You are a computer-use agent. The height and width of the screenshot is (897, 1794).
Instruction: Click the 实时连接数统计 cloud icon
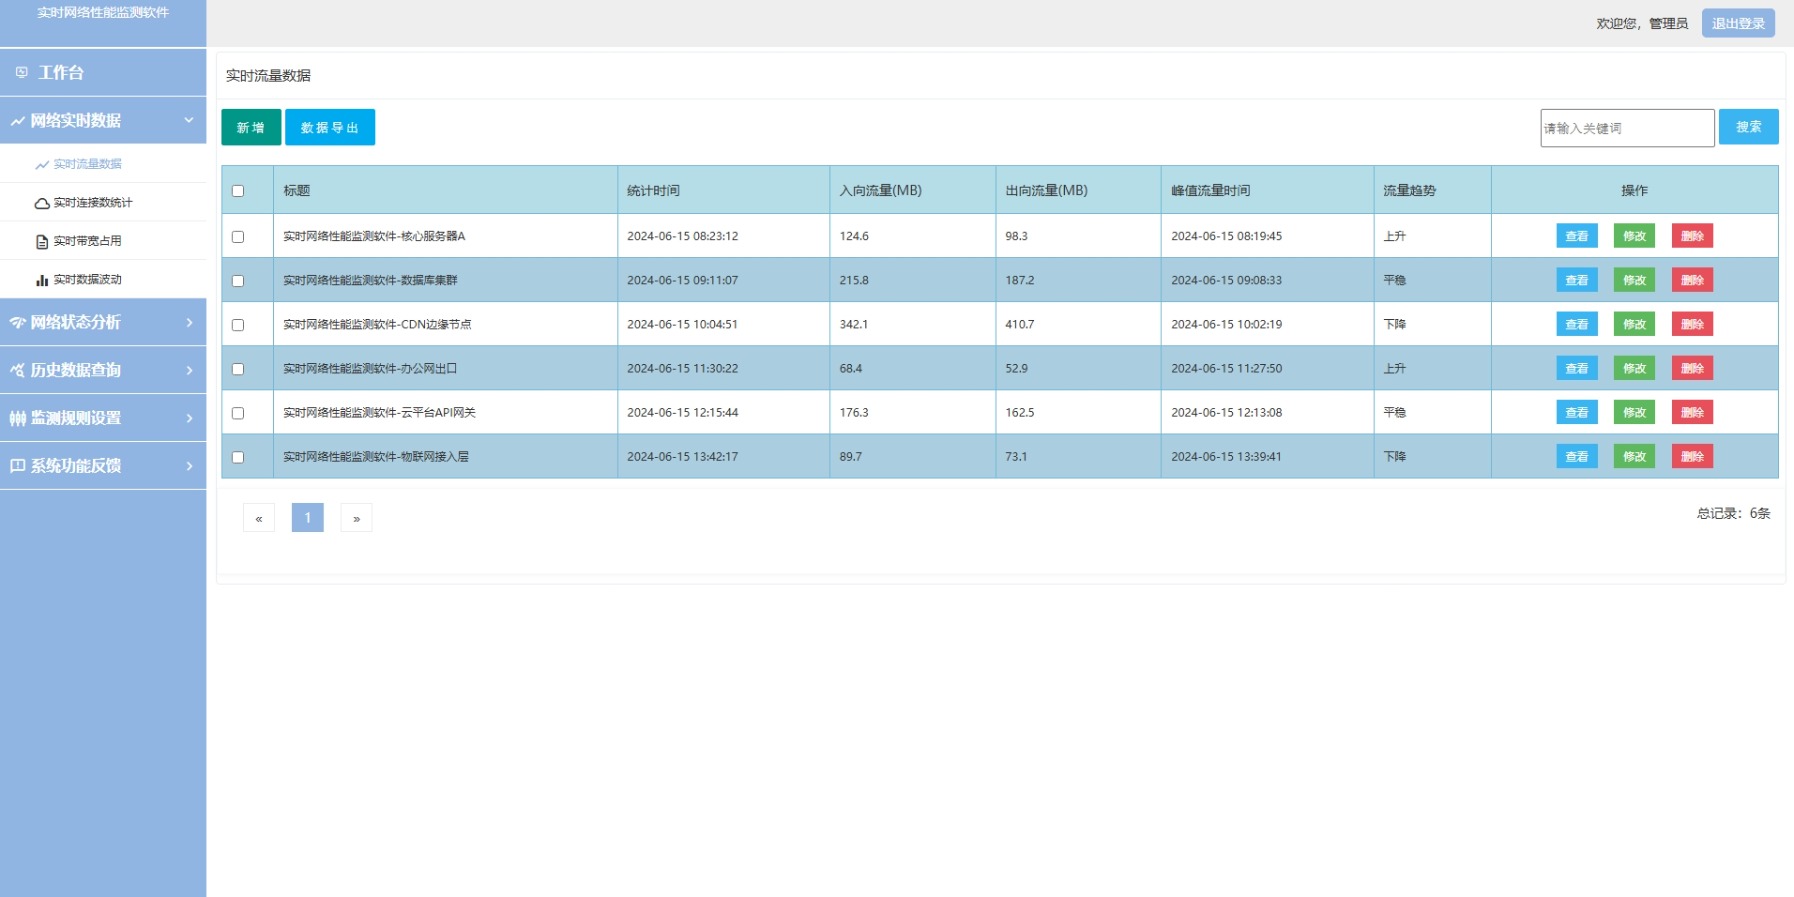[42, 203]
